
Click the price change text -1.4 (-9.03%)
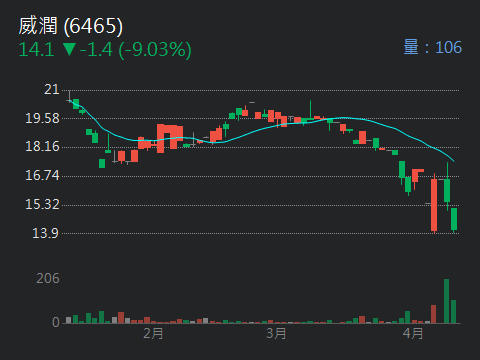click(136, 50)
